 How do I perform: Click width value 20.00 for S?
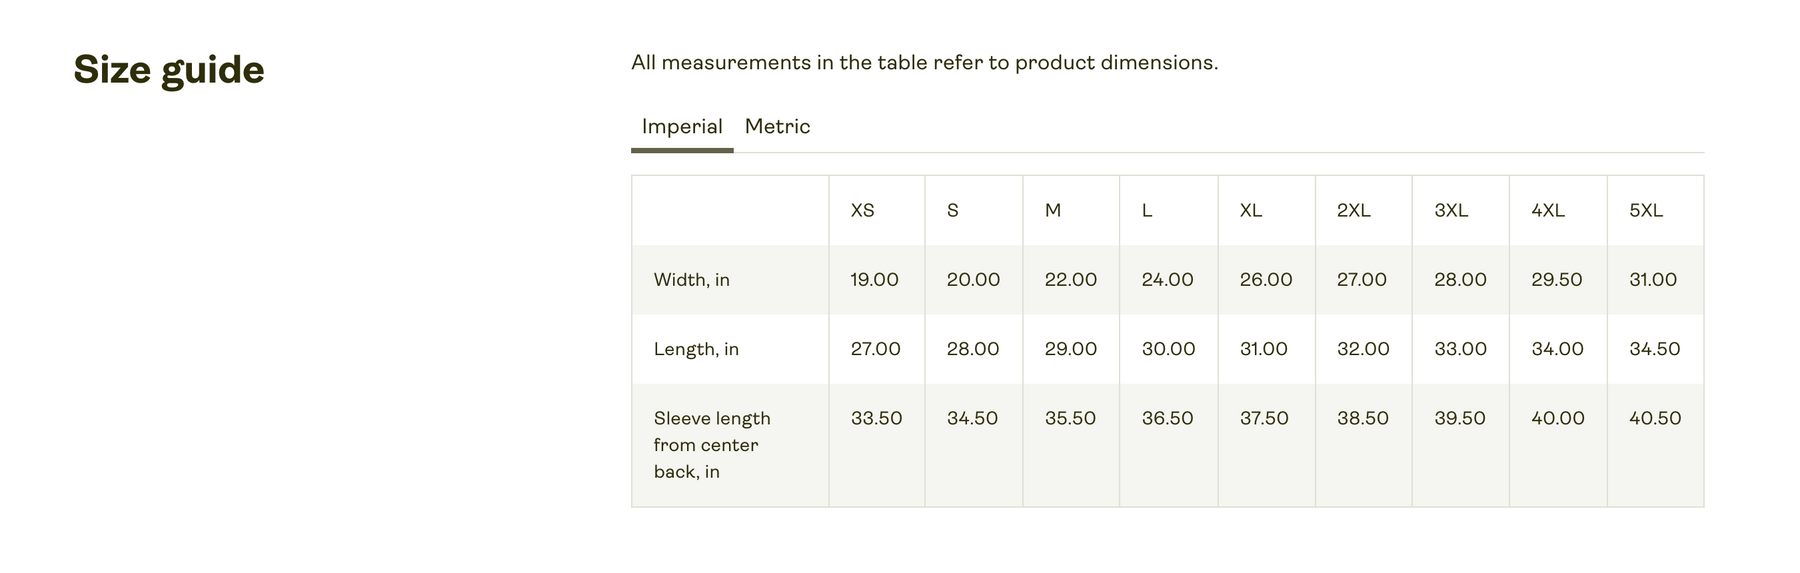click(974, 280)
